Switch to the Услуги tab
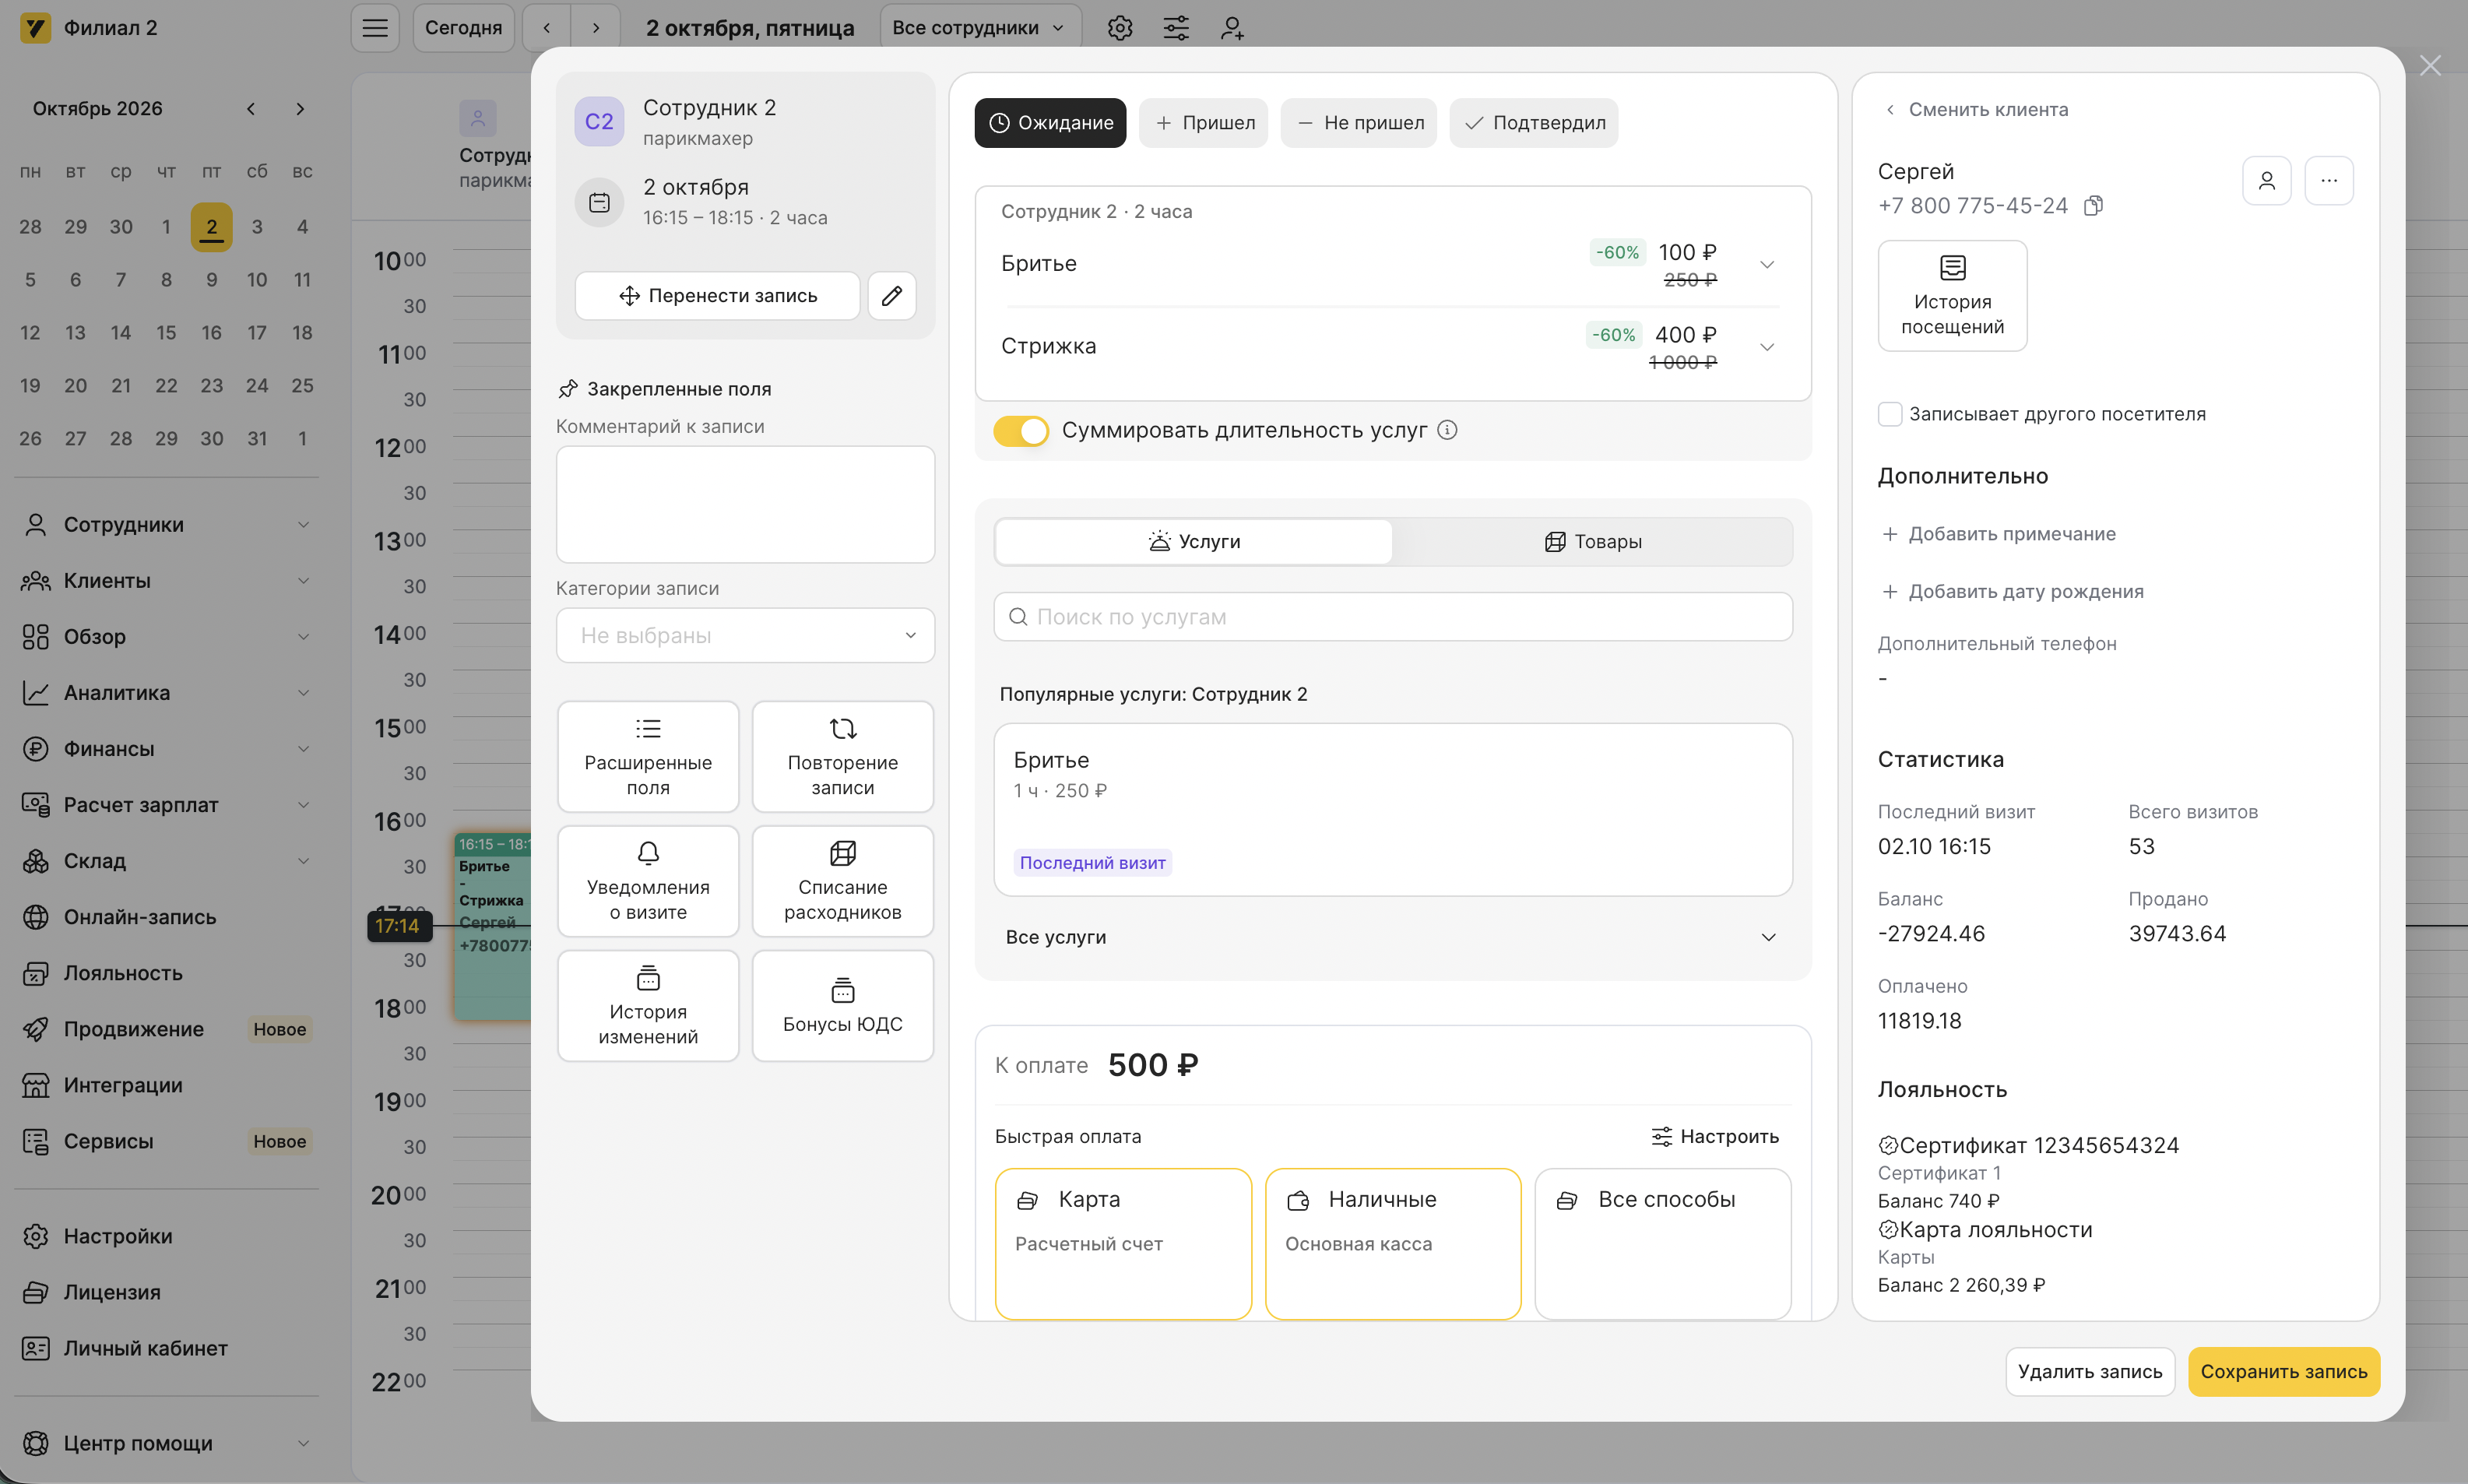The width and height of the screenshot is (2468, 1484). [1193, 541]
